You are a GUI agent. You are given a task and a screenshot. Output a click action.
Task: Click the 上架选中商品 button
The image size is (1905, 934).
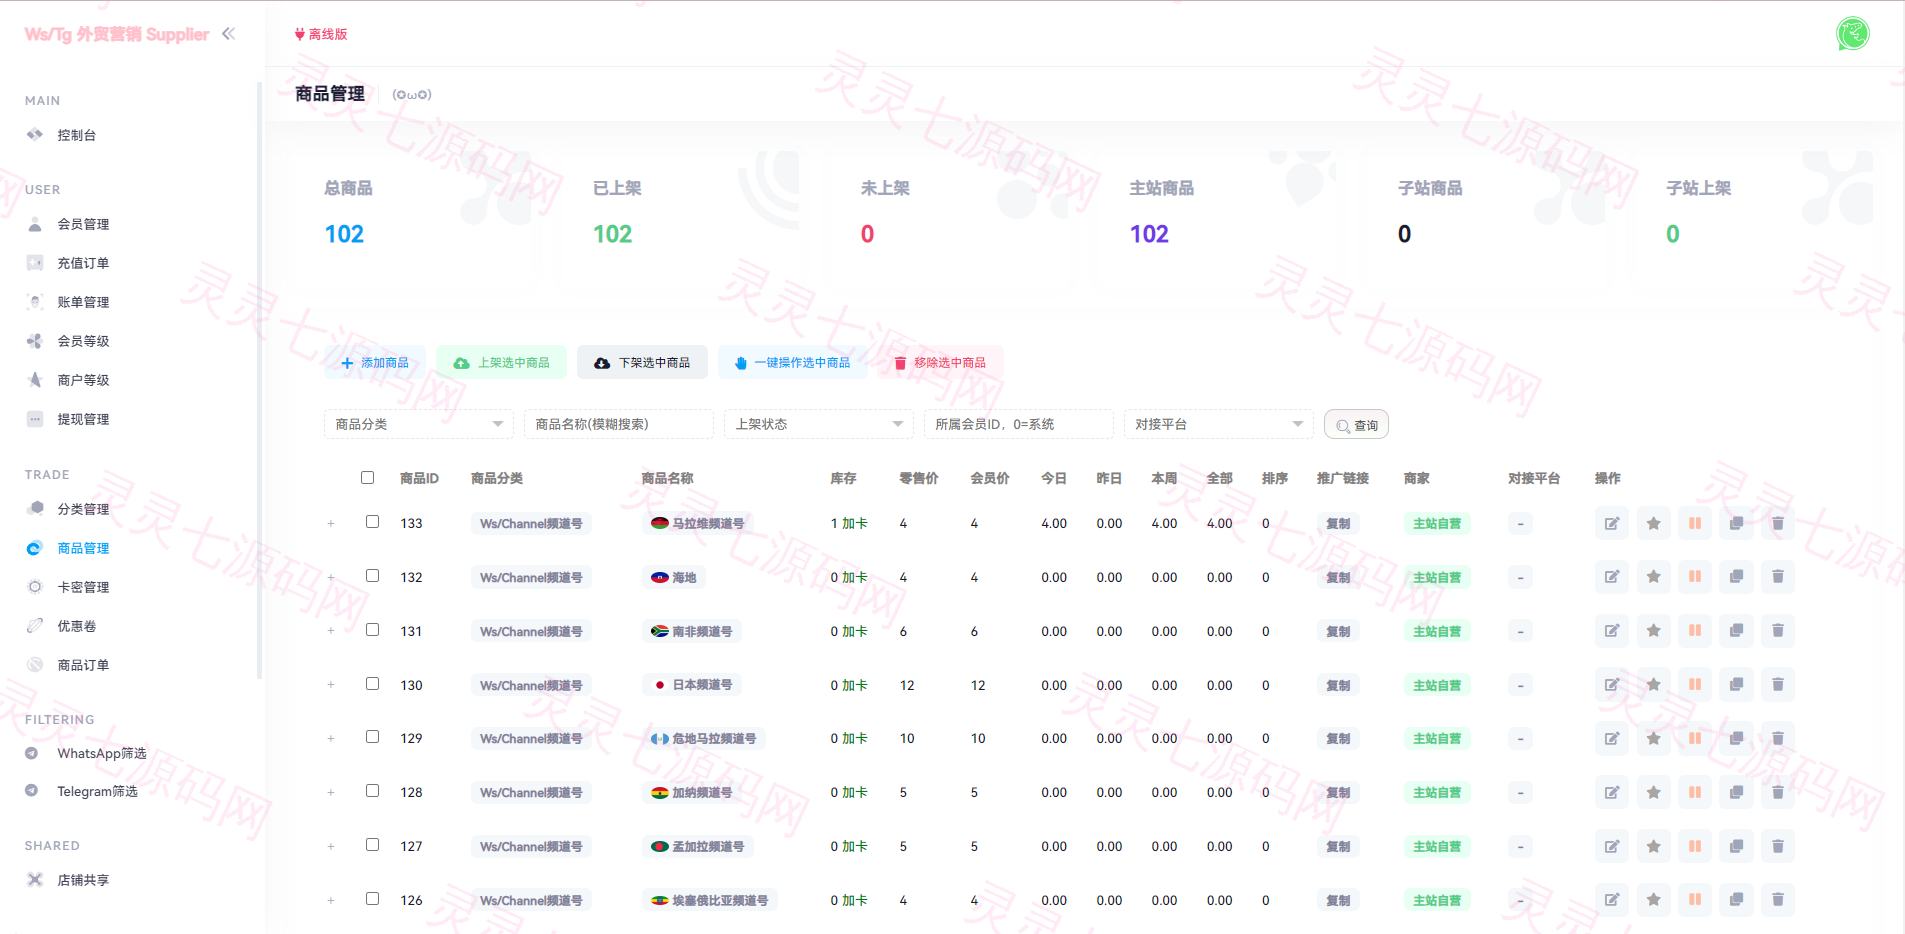click(502, 362)
